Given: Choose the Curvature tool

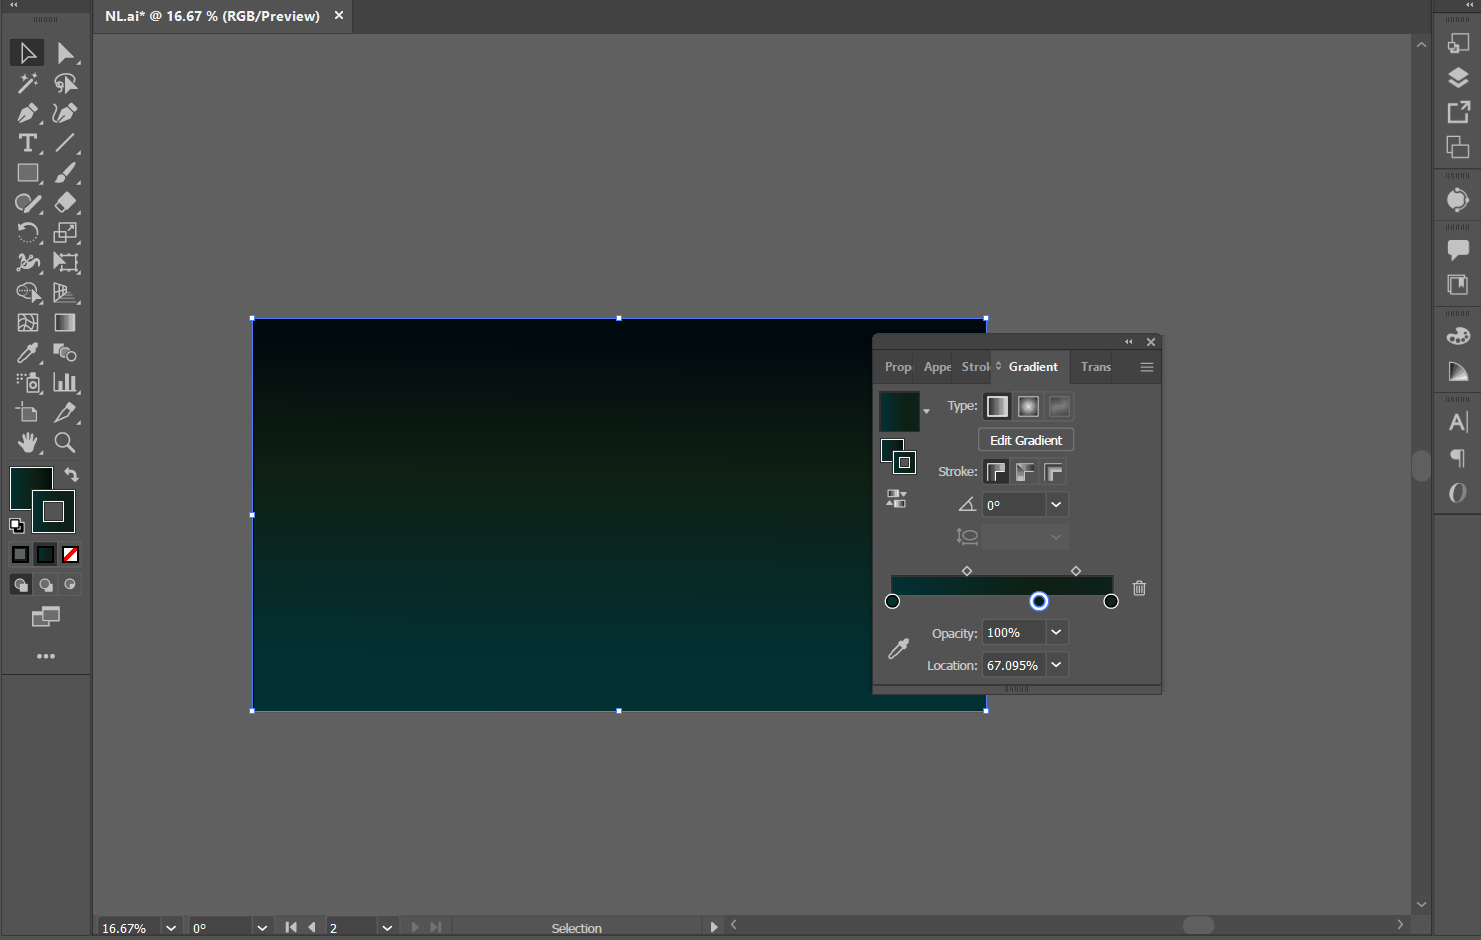Looking at the screenshot, I should click(x=65, y=113).
